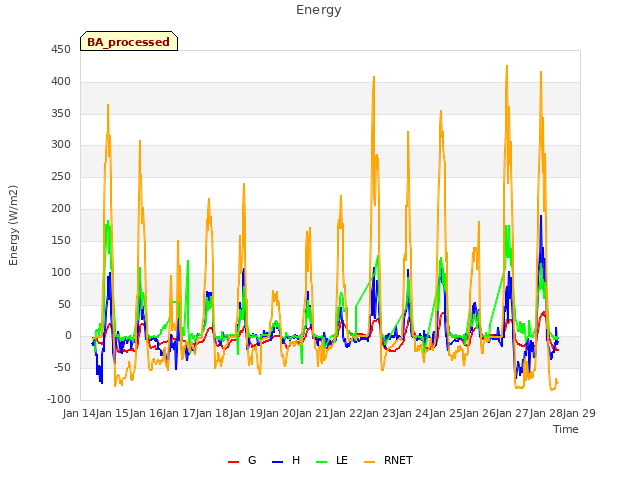Click the Jan 23 x-axis date label
This screenshot has width=640, height=480.
pyautogui.click(x=380, y=413)
